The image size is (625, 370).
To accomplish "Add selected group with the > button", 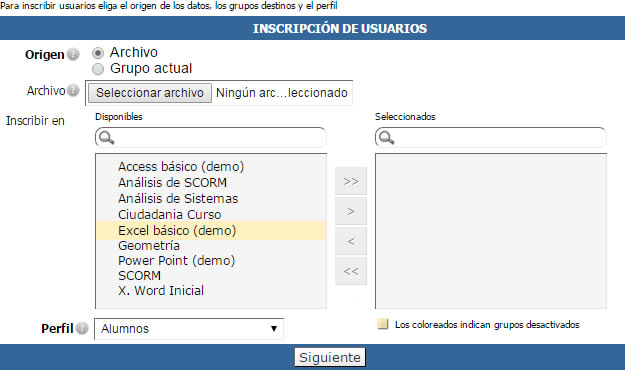I will tap(351, 211).
